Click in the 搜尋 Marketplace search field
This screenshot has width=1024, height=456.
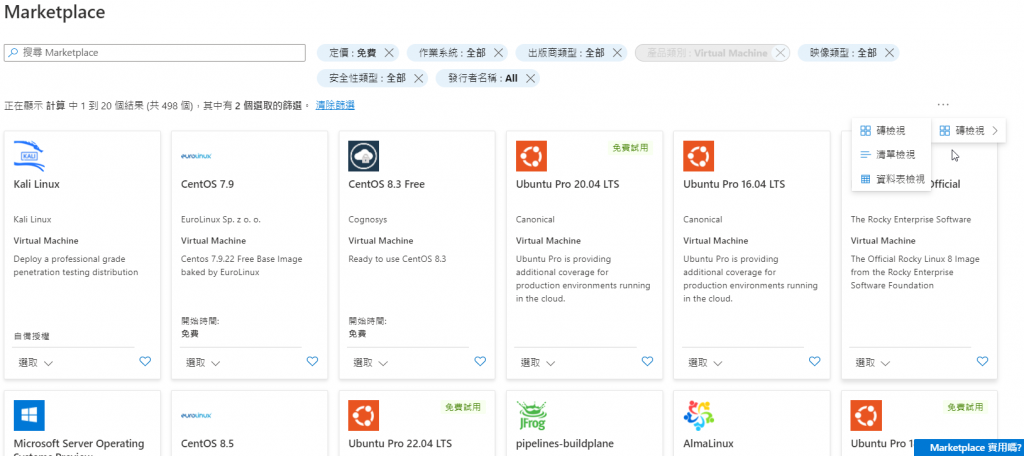coord(155,53)
